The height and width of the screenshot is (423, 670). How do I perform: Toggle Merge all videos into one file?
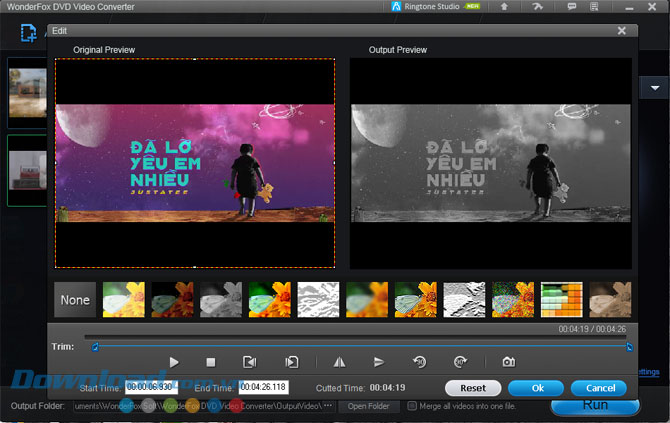tap(411, 406)
